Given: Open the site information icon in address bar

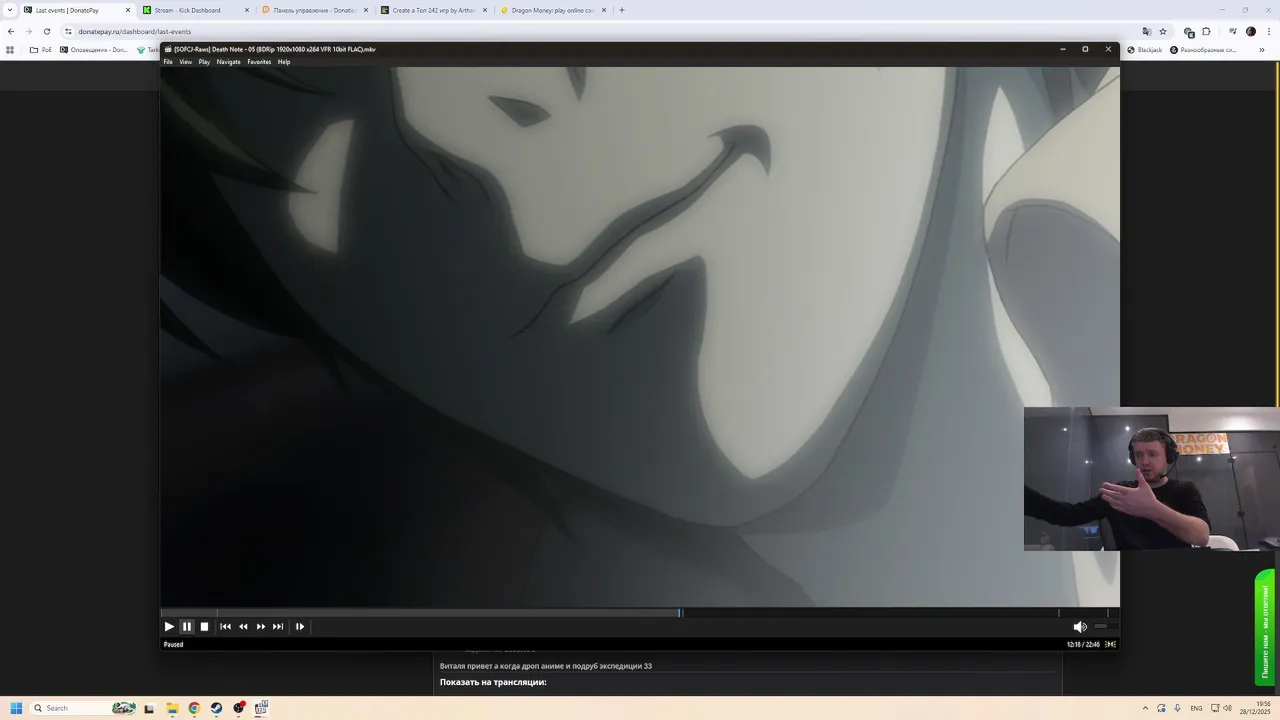Looking at the screenshot, I should pos(68,31).
